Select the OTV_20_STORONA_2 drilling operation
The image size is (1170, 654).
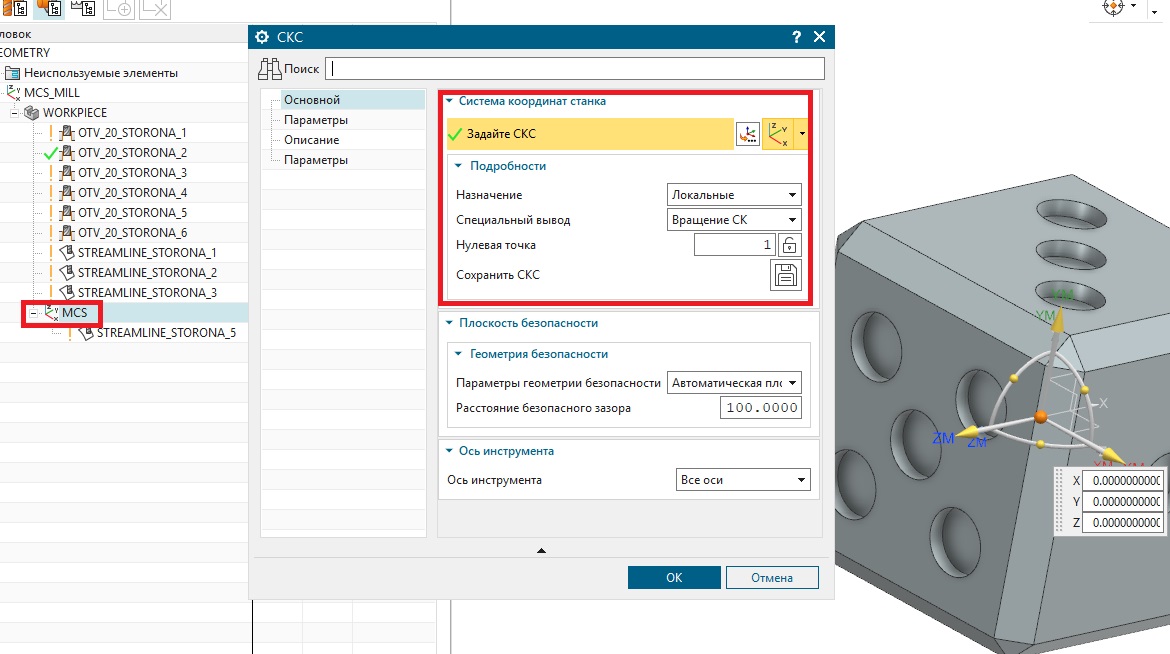click(132, 153)
